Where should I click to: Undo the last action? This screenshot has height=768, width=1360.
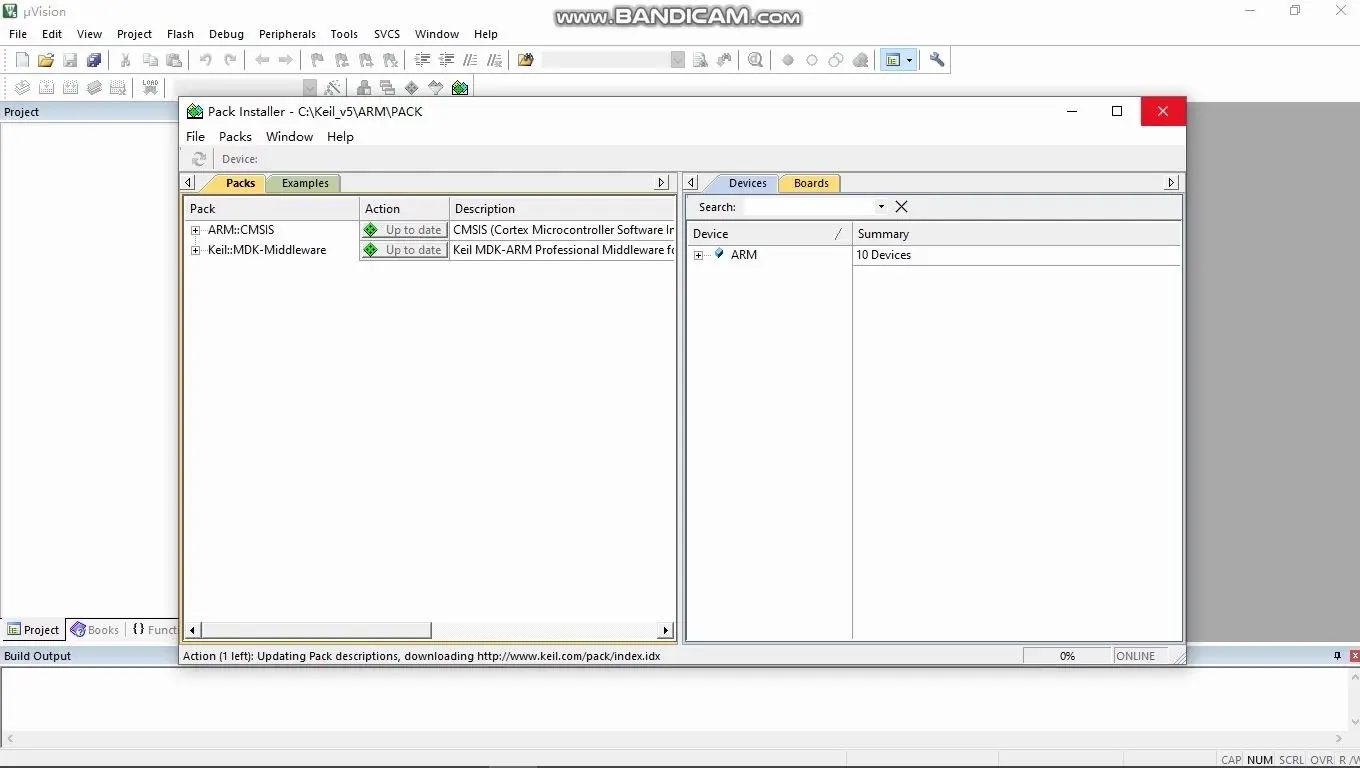click(206, 60)
